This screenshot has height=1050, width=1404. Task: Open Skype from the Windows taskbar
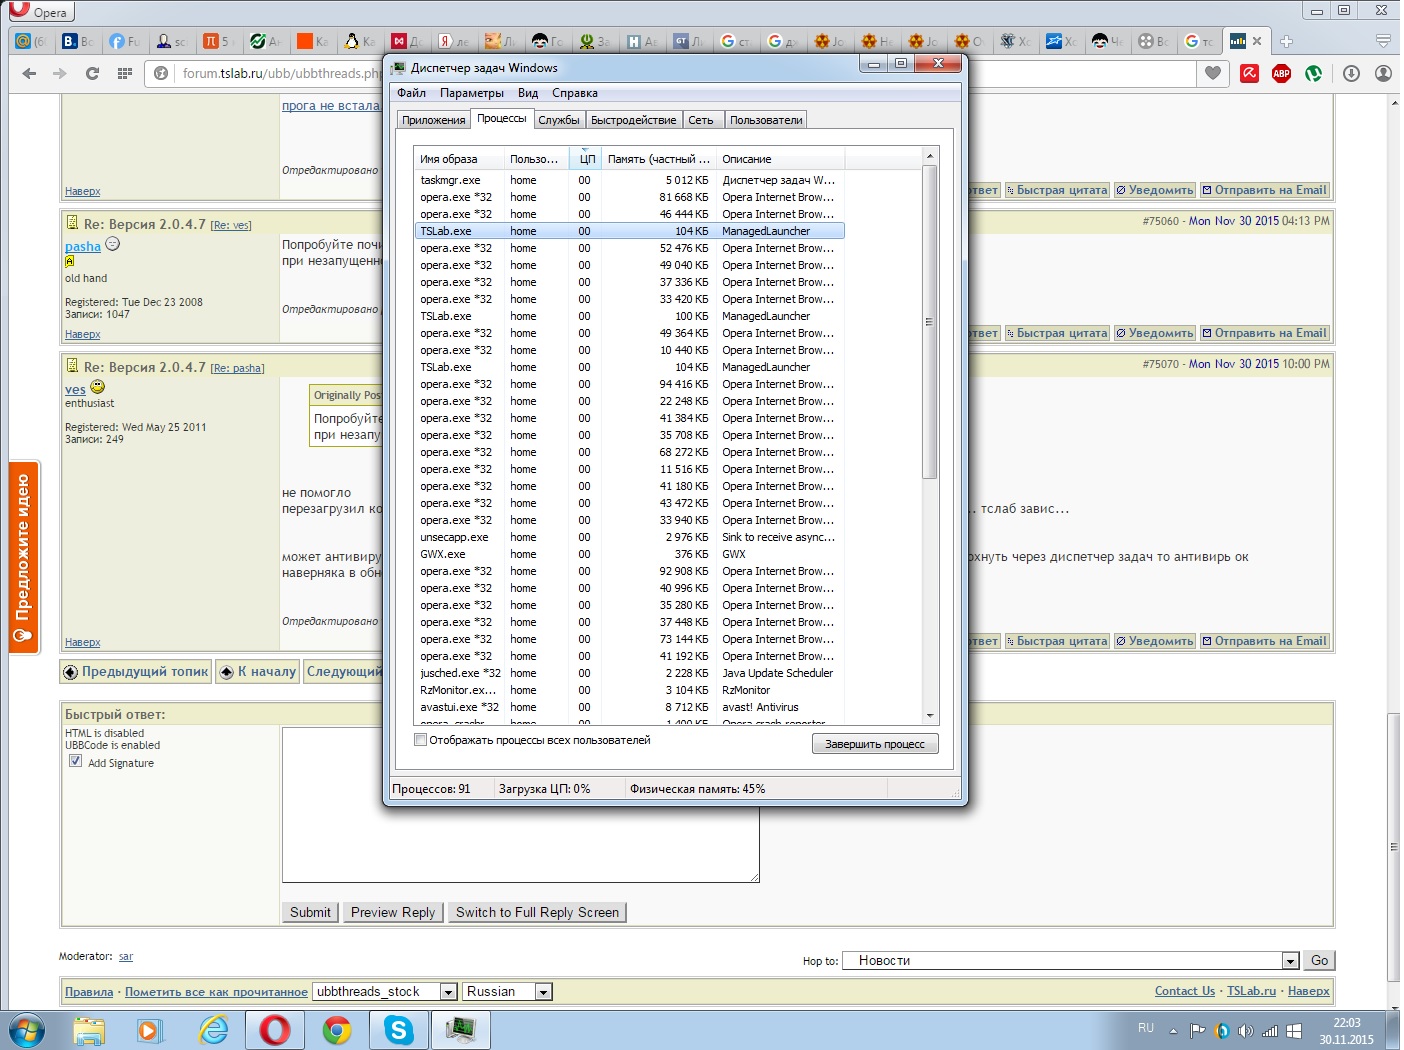(x=399, y=1029)
